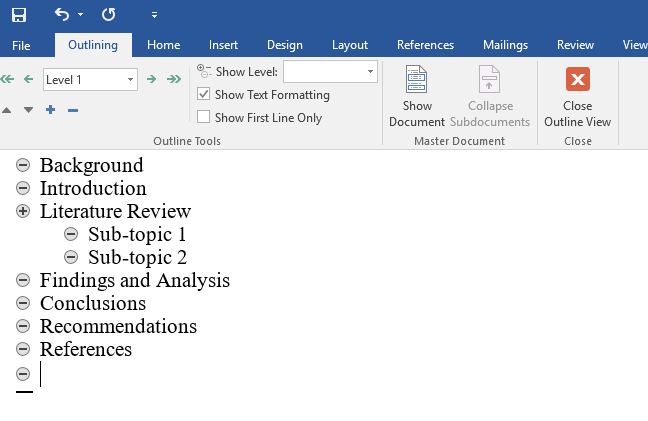Click the Literature Review heading text
The image size is (648, 421).
point(115,211)
